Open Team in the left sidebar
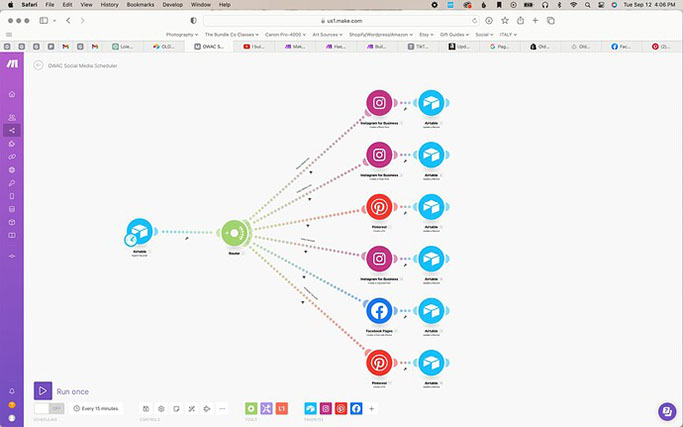Image resolution: width=683 pixels, height=427 pixels. coord(12,118)
